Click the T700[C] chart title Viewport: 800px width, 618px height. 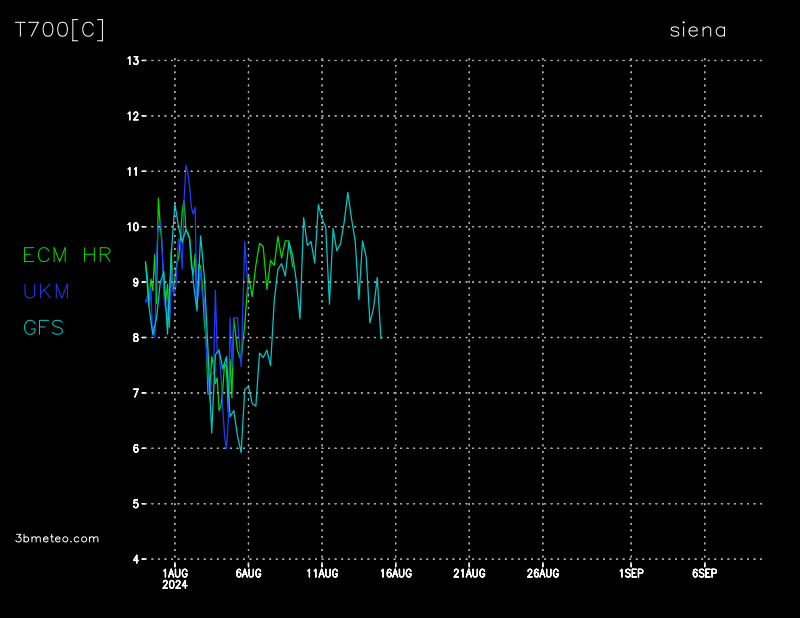pyautogui.click(x=59, y=30)
